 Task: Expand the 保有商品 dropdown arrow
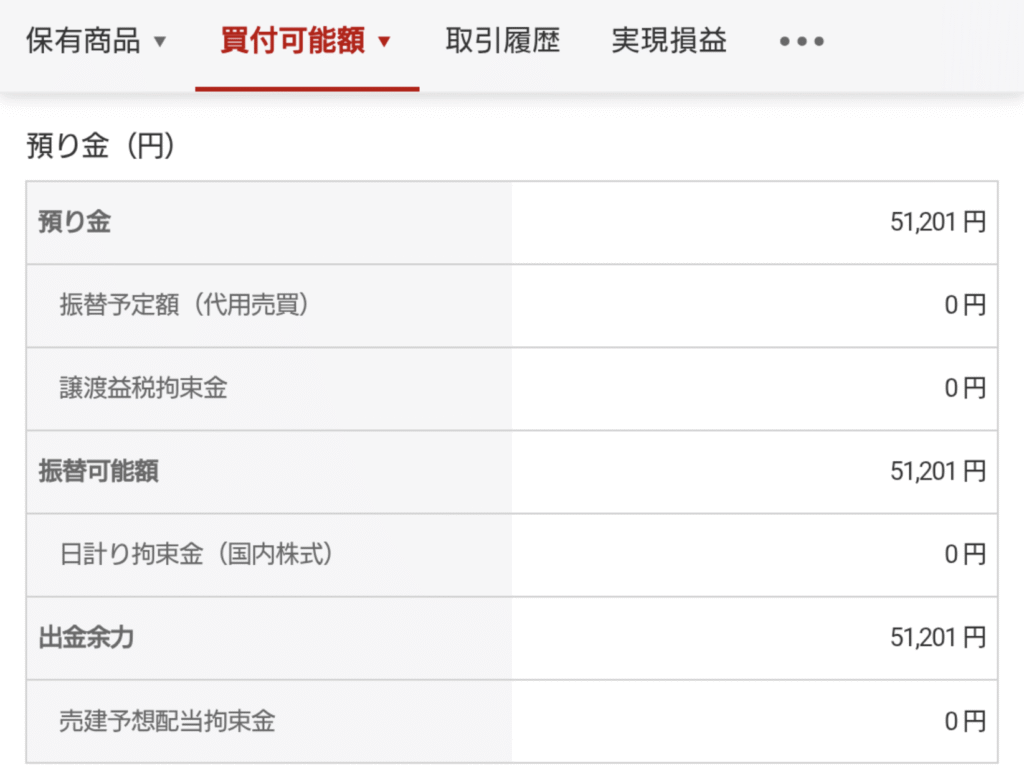pyautogui.click(x=160, y=42)
